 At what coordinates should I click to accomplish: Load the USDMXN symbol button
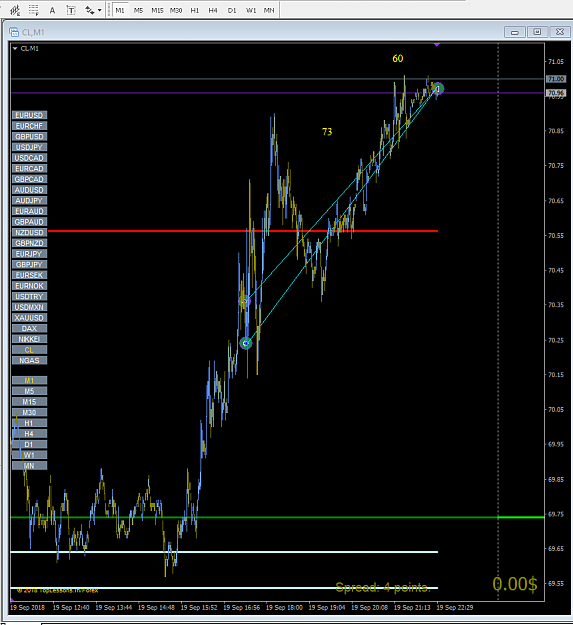pos(29,307)
